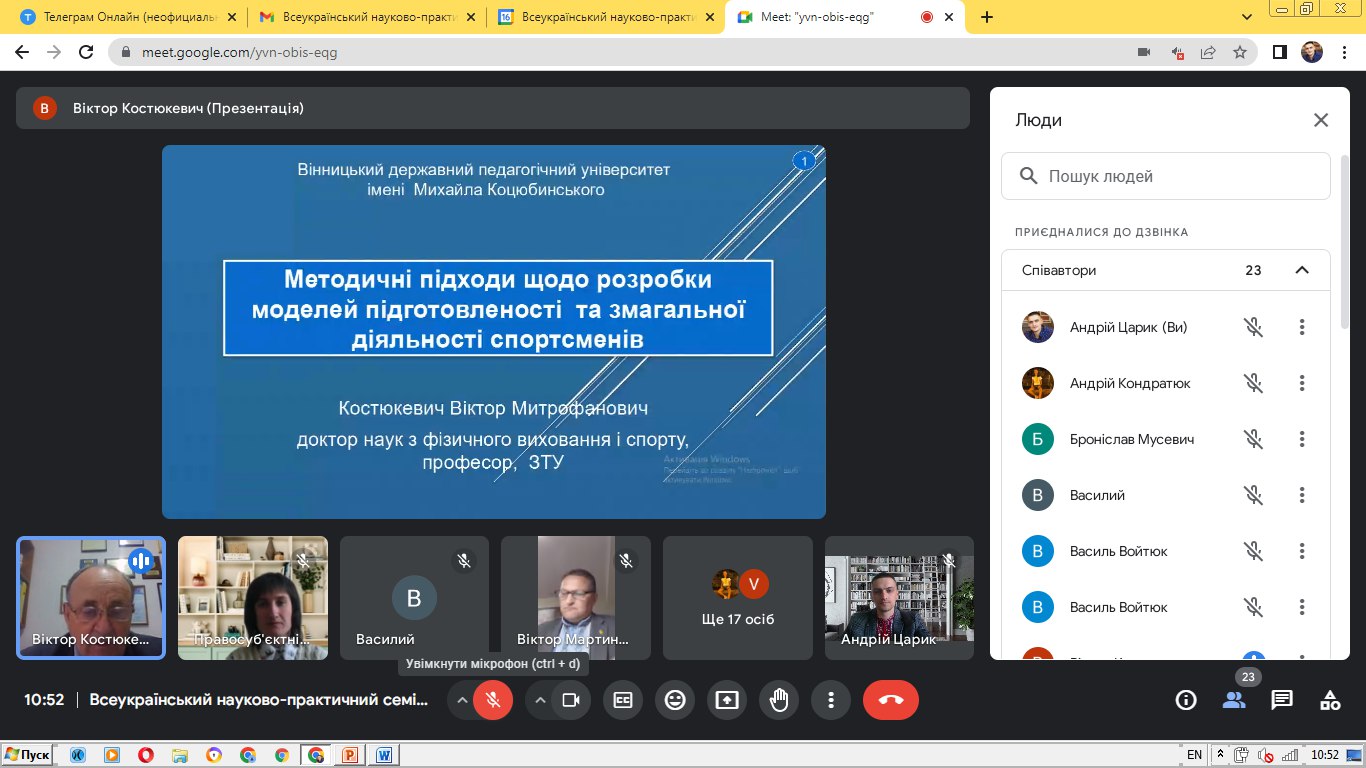Click the Ще 17 осіб tile
Screen dimensions: 1366x768
click(x=738, y=598)
